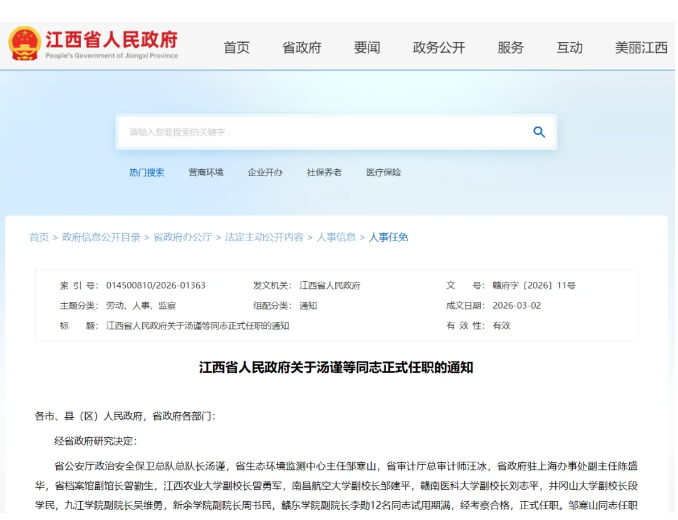Click the paragraph line starting 省公安厅政治安全保卫总队
The height and width of the screenshot is (520, 678).
tap(346, 466)
